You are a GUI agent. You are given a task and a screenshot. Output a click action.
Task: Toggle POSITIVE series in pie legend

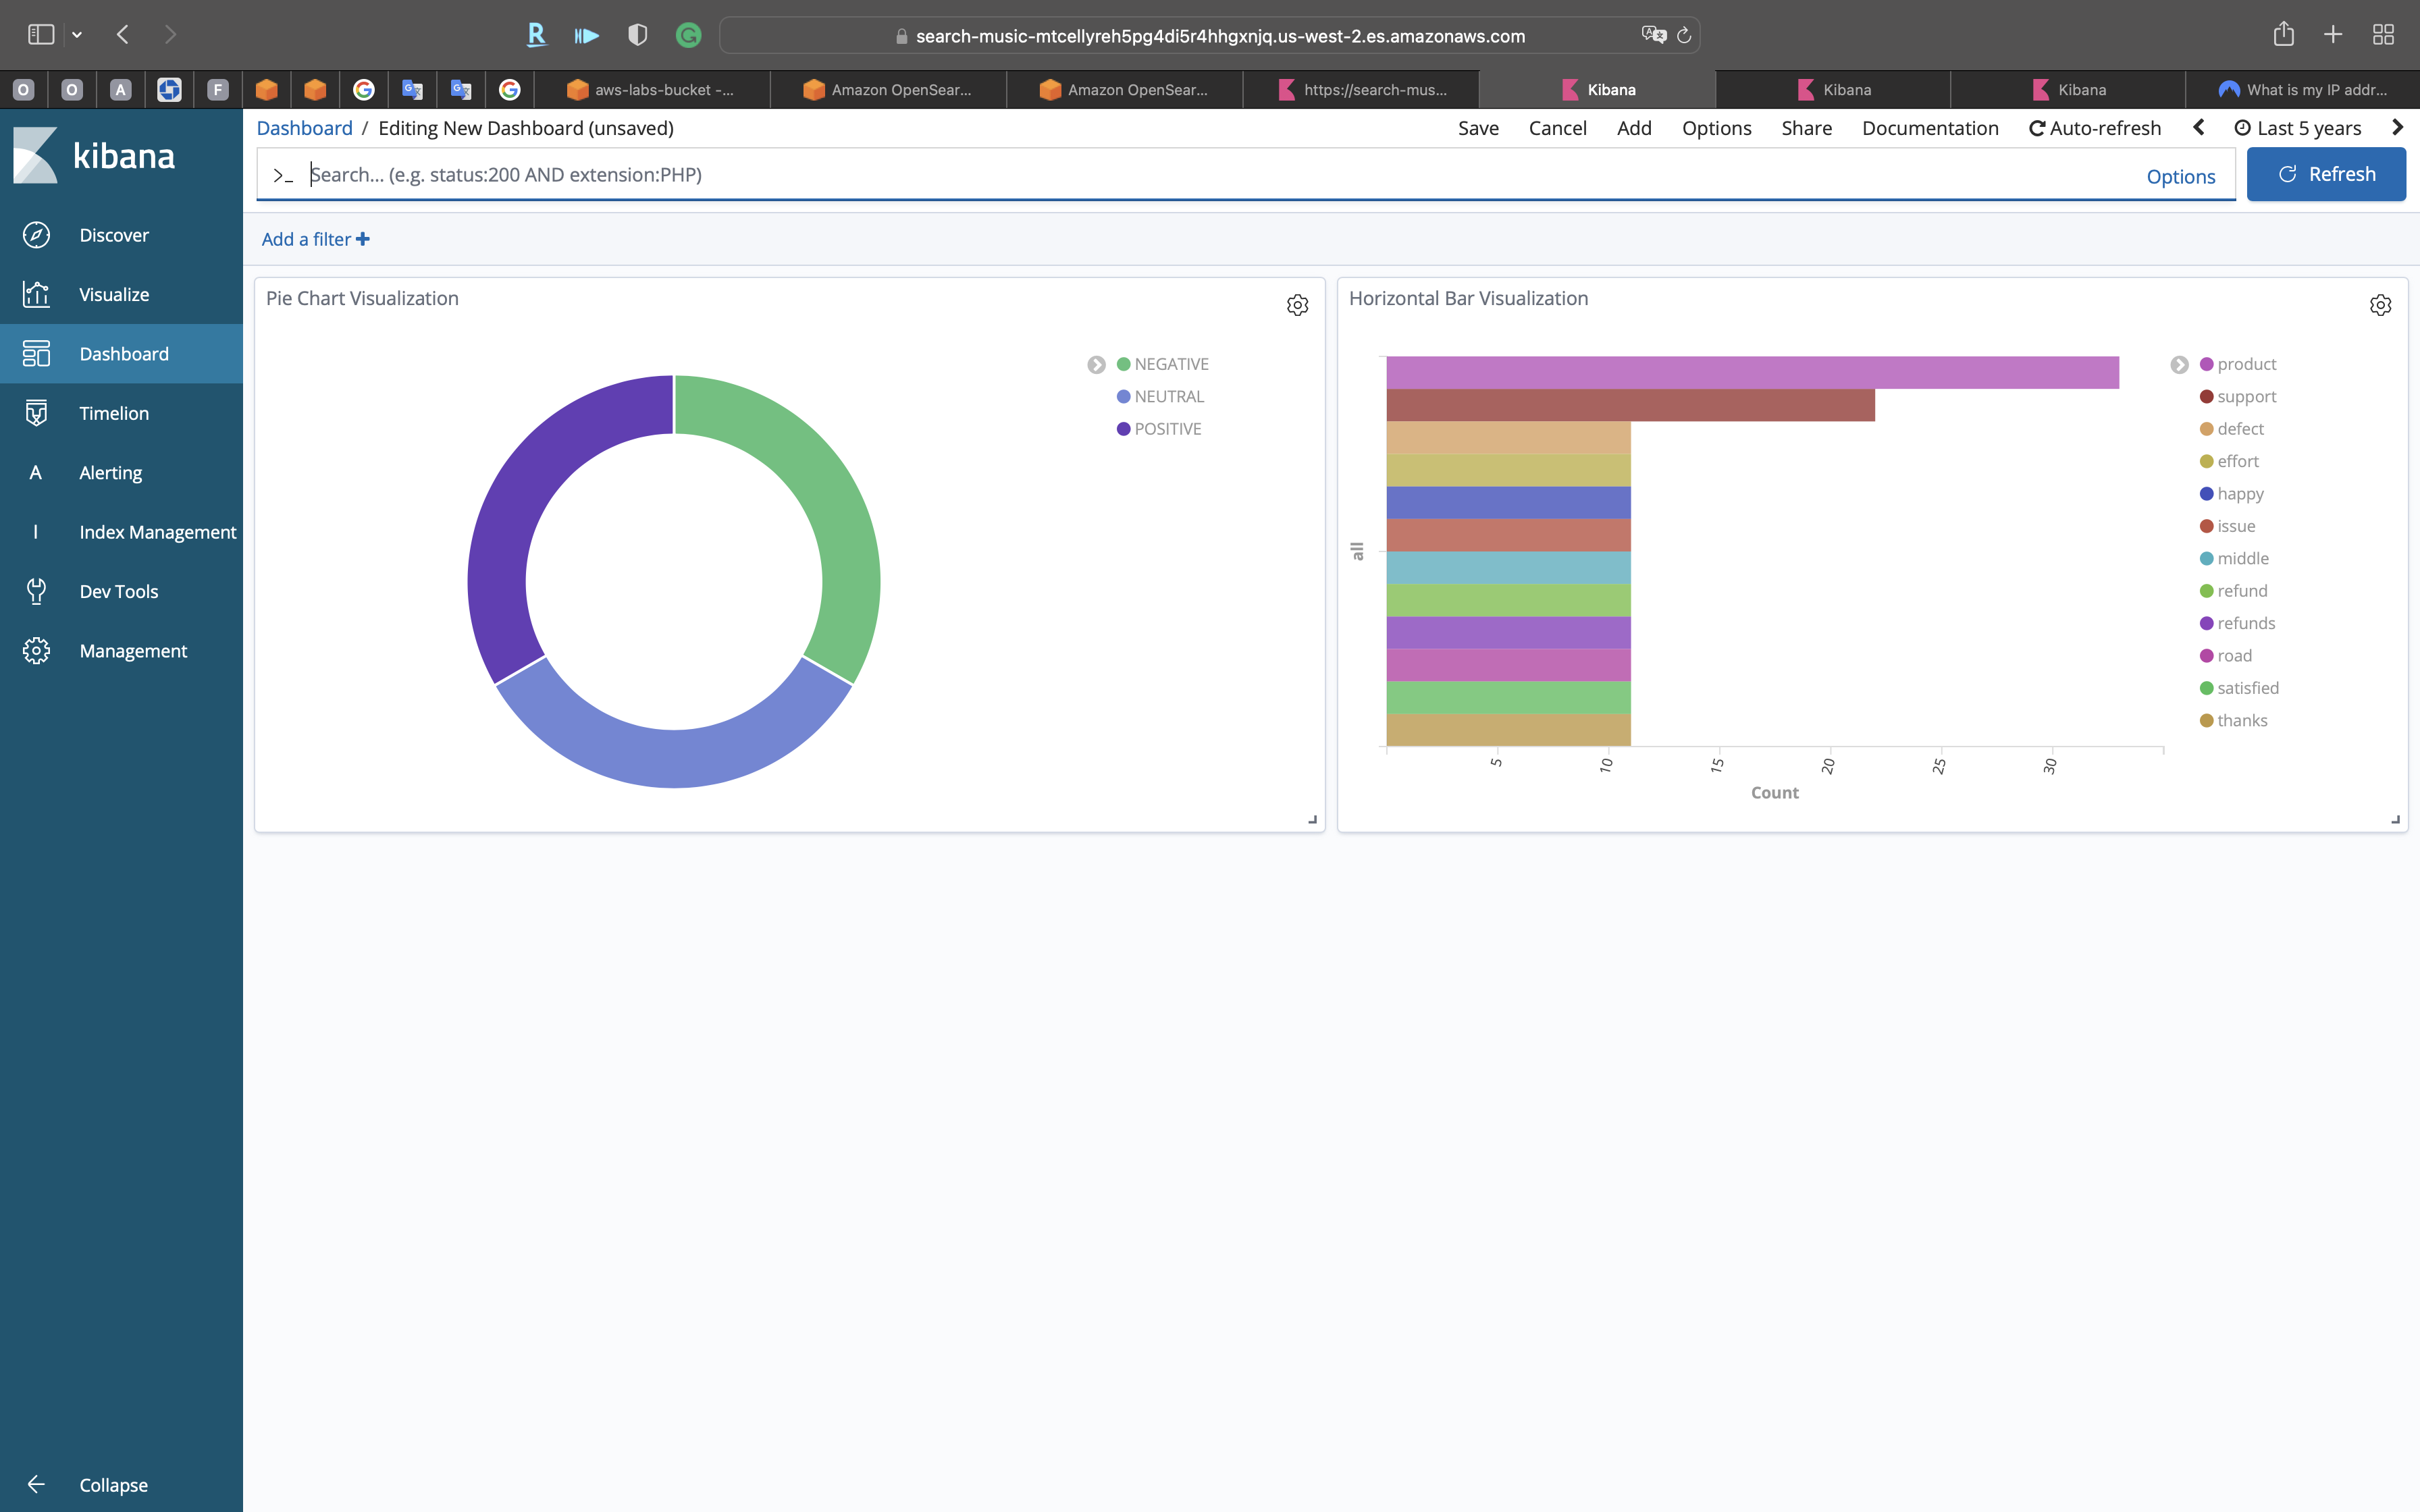pos(1167,429)
